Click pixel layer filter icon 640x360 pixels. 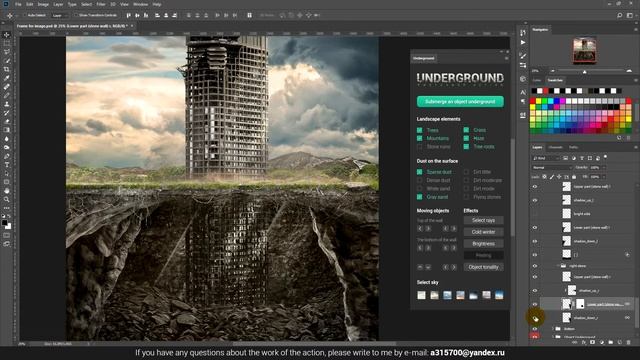(x=566, y=158)
